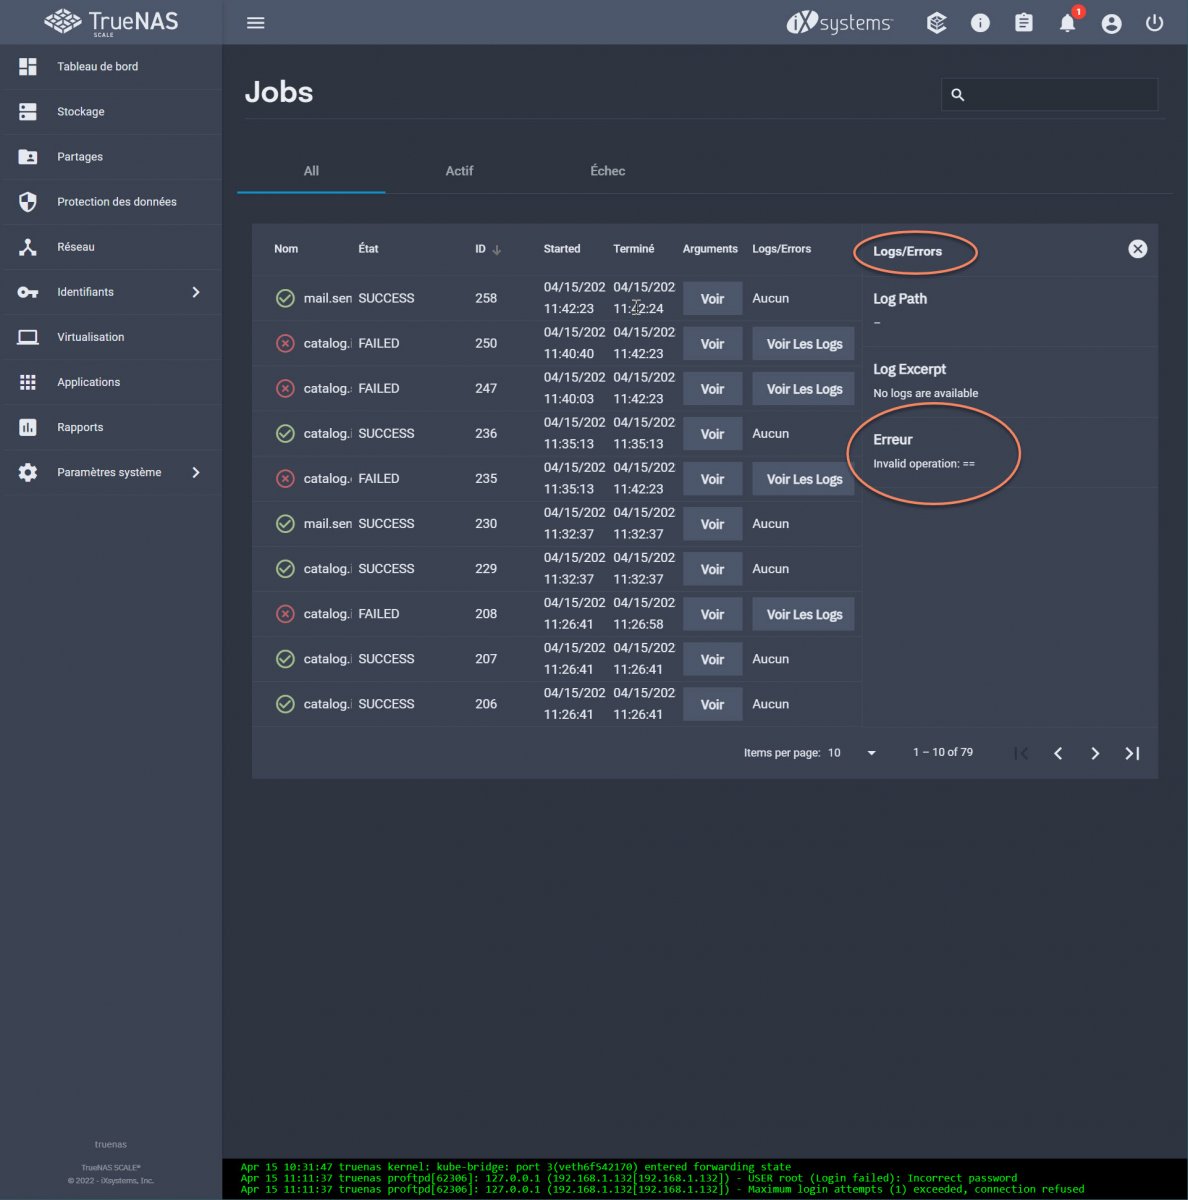Screen dimensions: 1188x1200
Task: Open Voir Les Logs for job 247
Action: [x=804, y=389]
